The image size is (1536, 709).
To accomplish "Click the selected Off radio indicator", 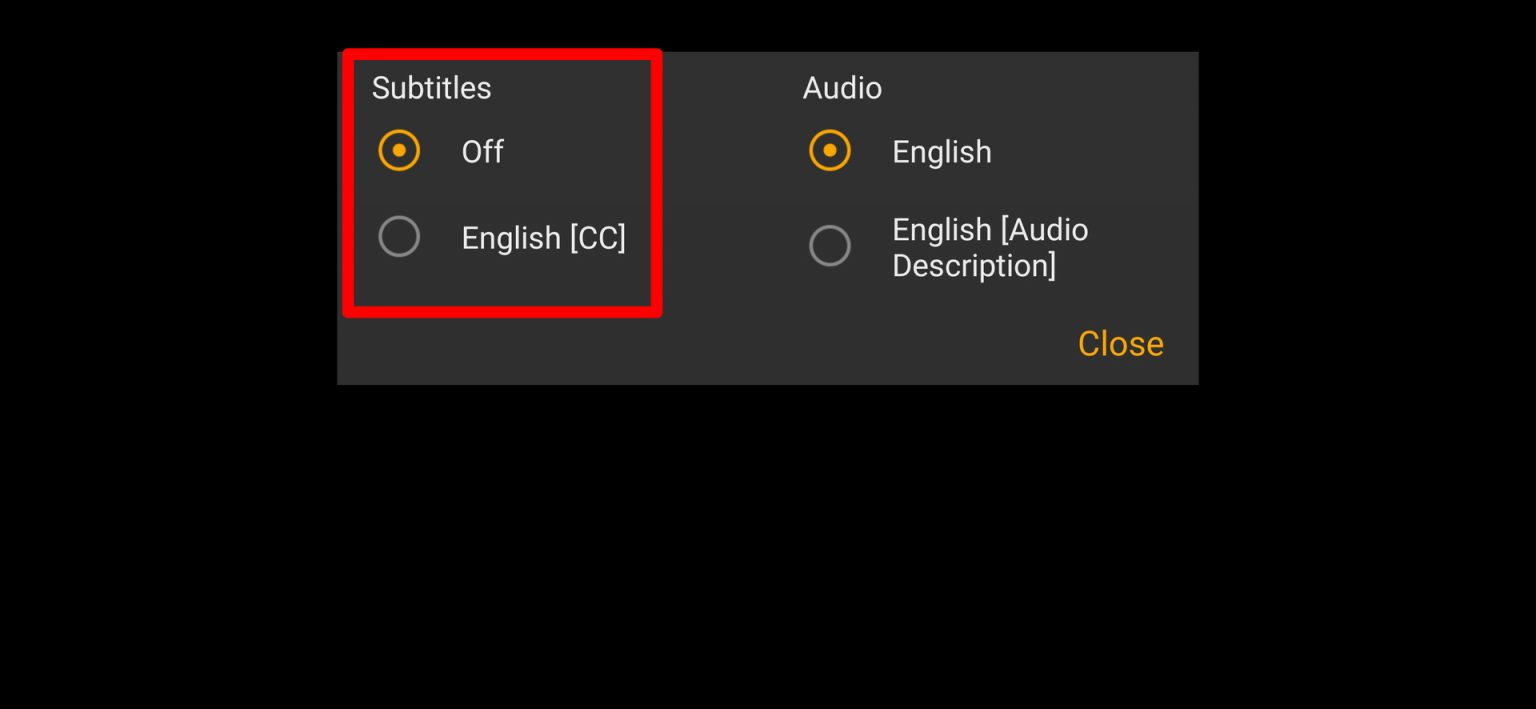I will pos(399,150).
